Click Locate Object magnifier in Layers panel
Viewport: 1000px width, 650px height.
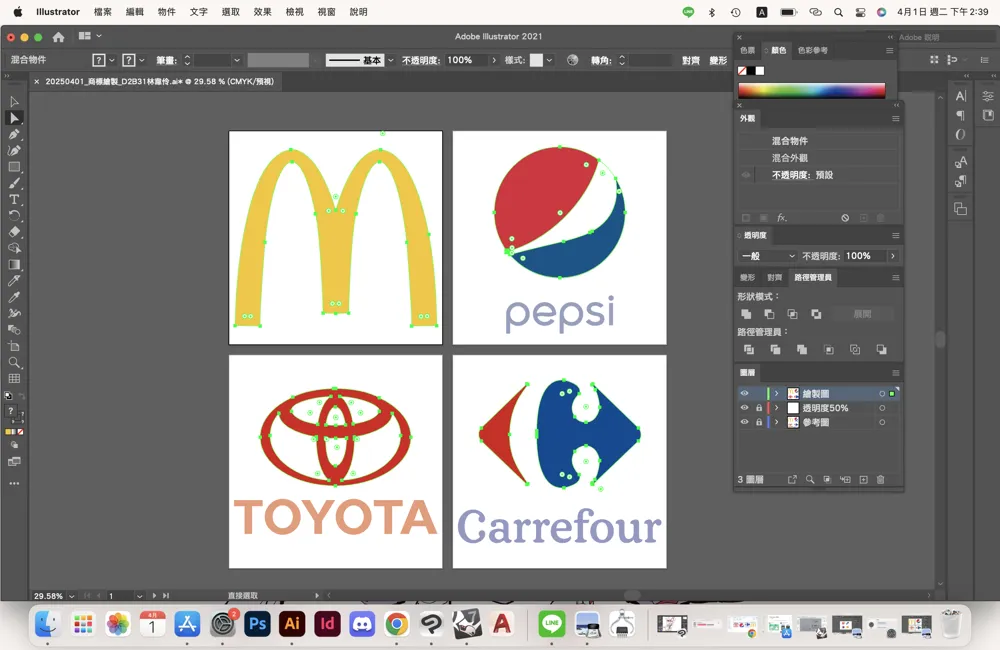[810, 480]
